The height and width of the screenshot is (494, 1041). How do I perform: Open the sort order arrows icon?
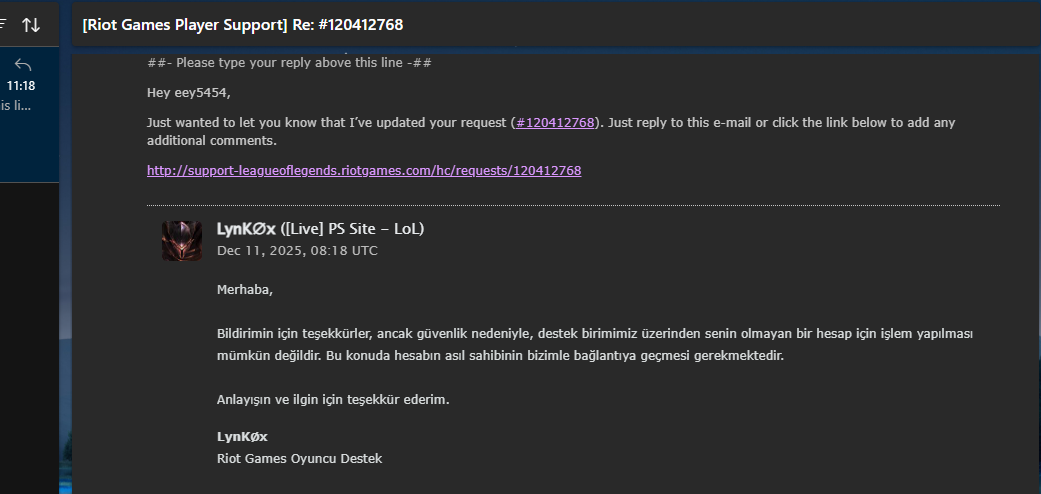coord(31,25)
